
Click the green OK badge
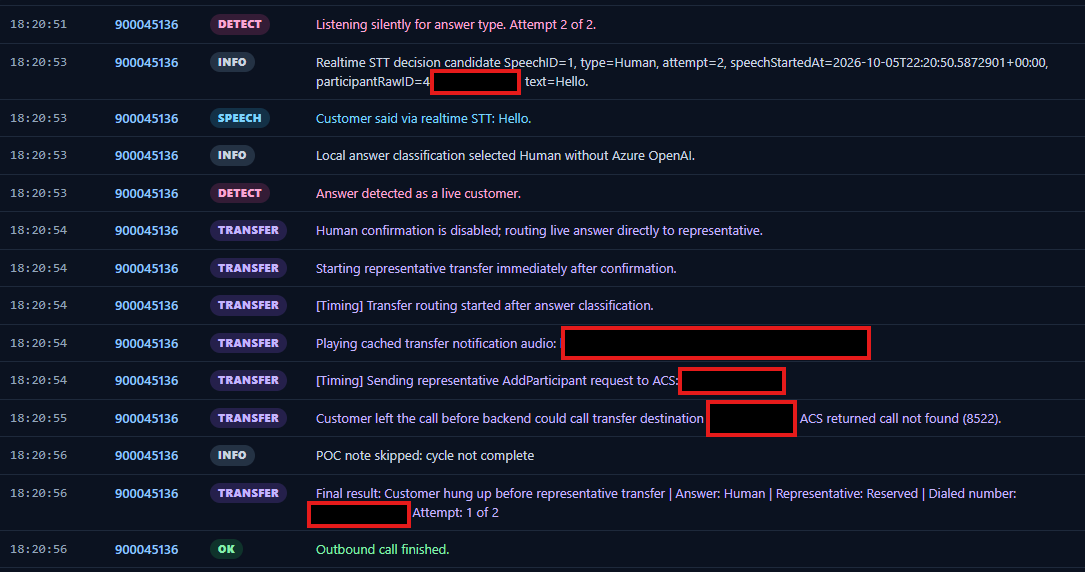pos(226,549)
